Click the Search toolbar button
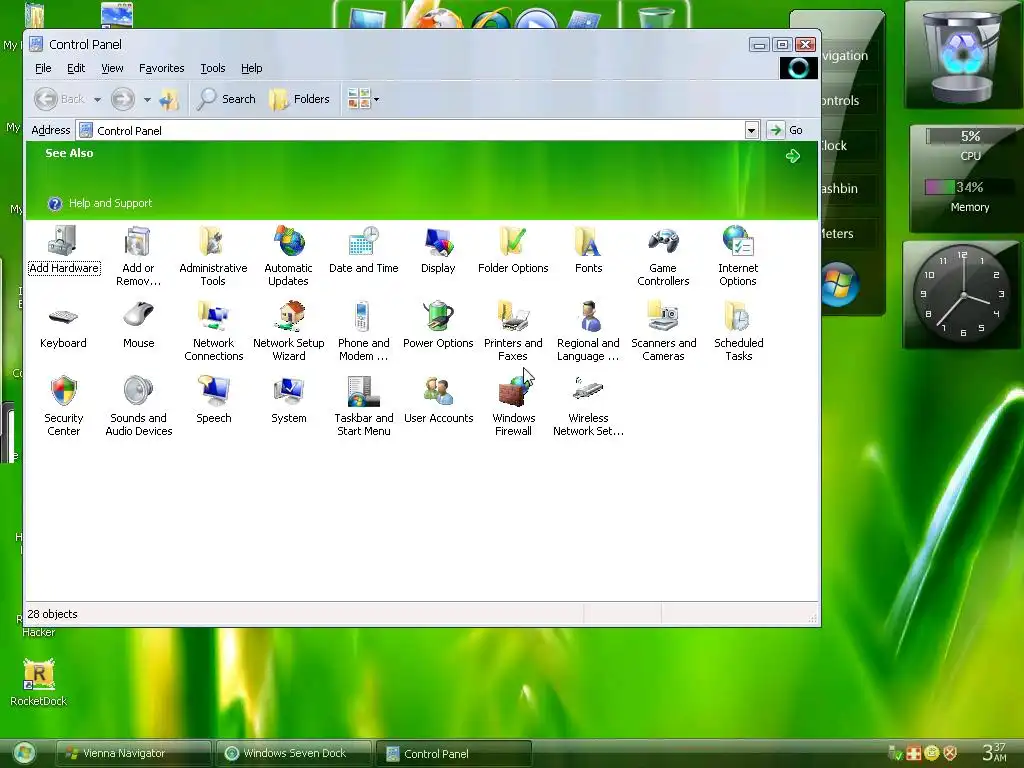 click(227, 99)
